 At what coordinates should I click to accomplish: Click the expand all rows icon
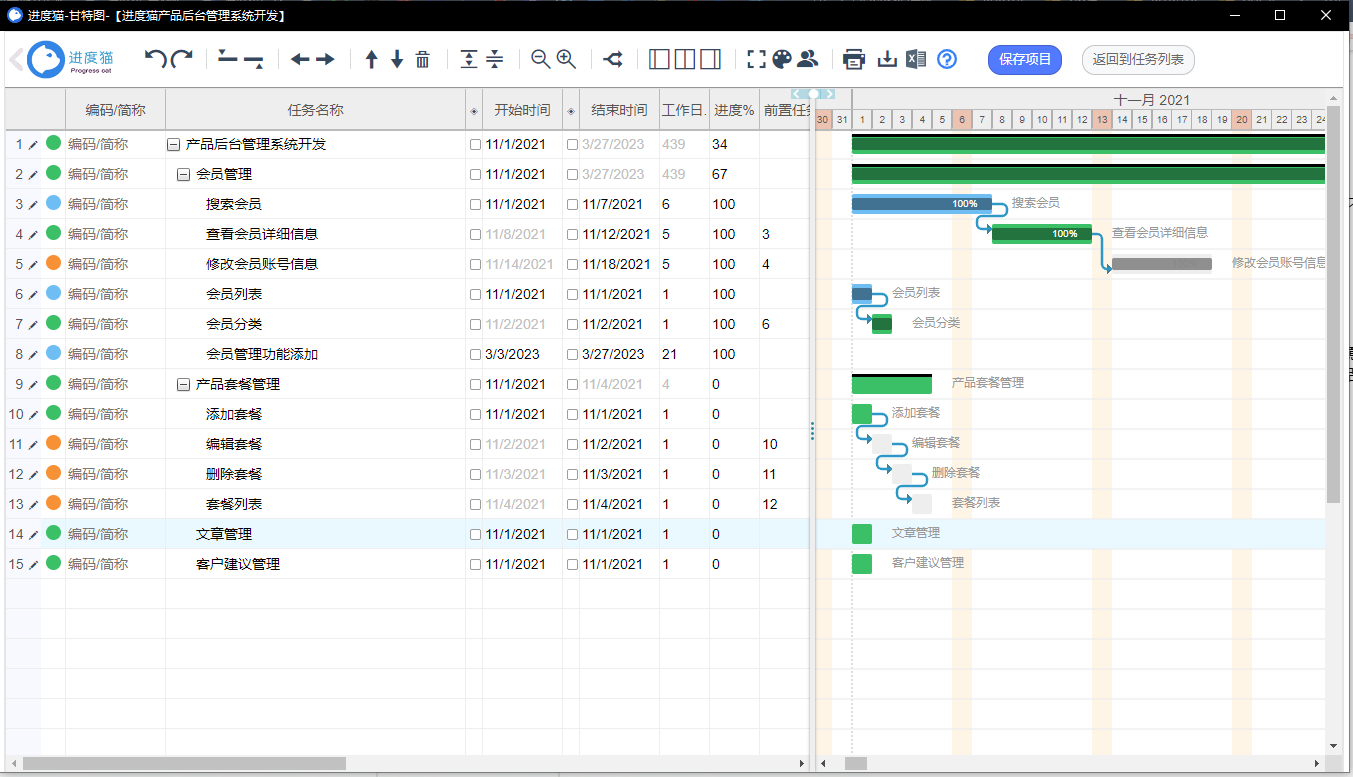coord(469,59)
